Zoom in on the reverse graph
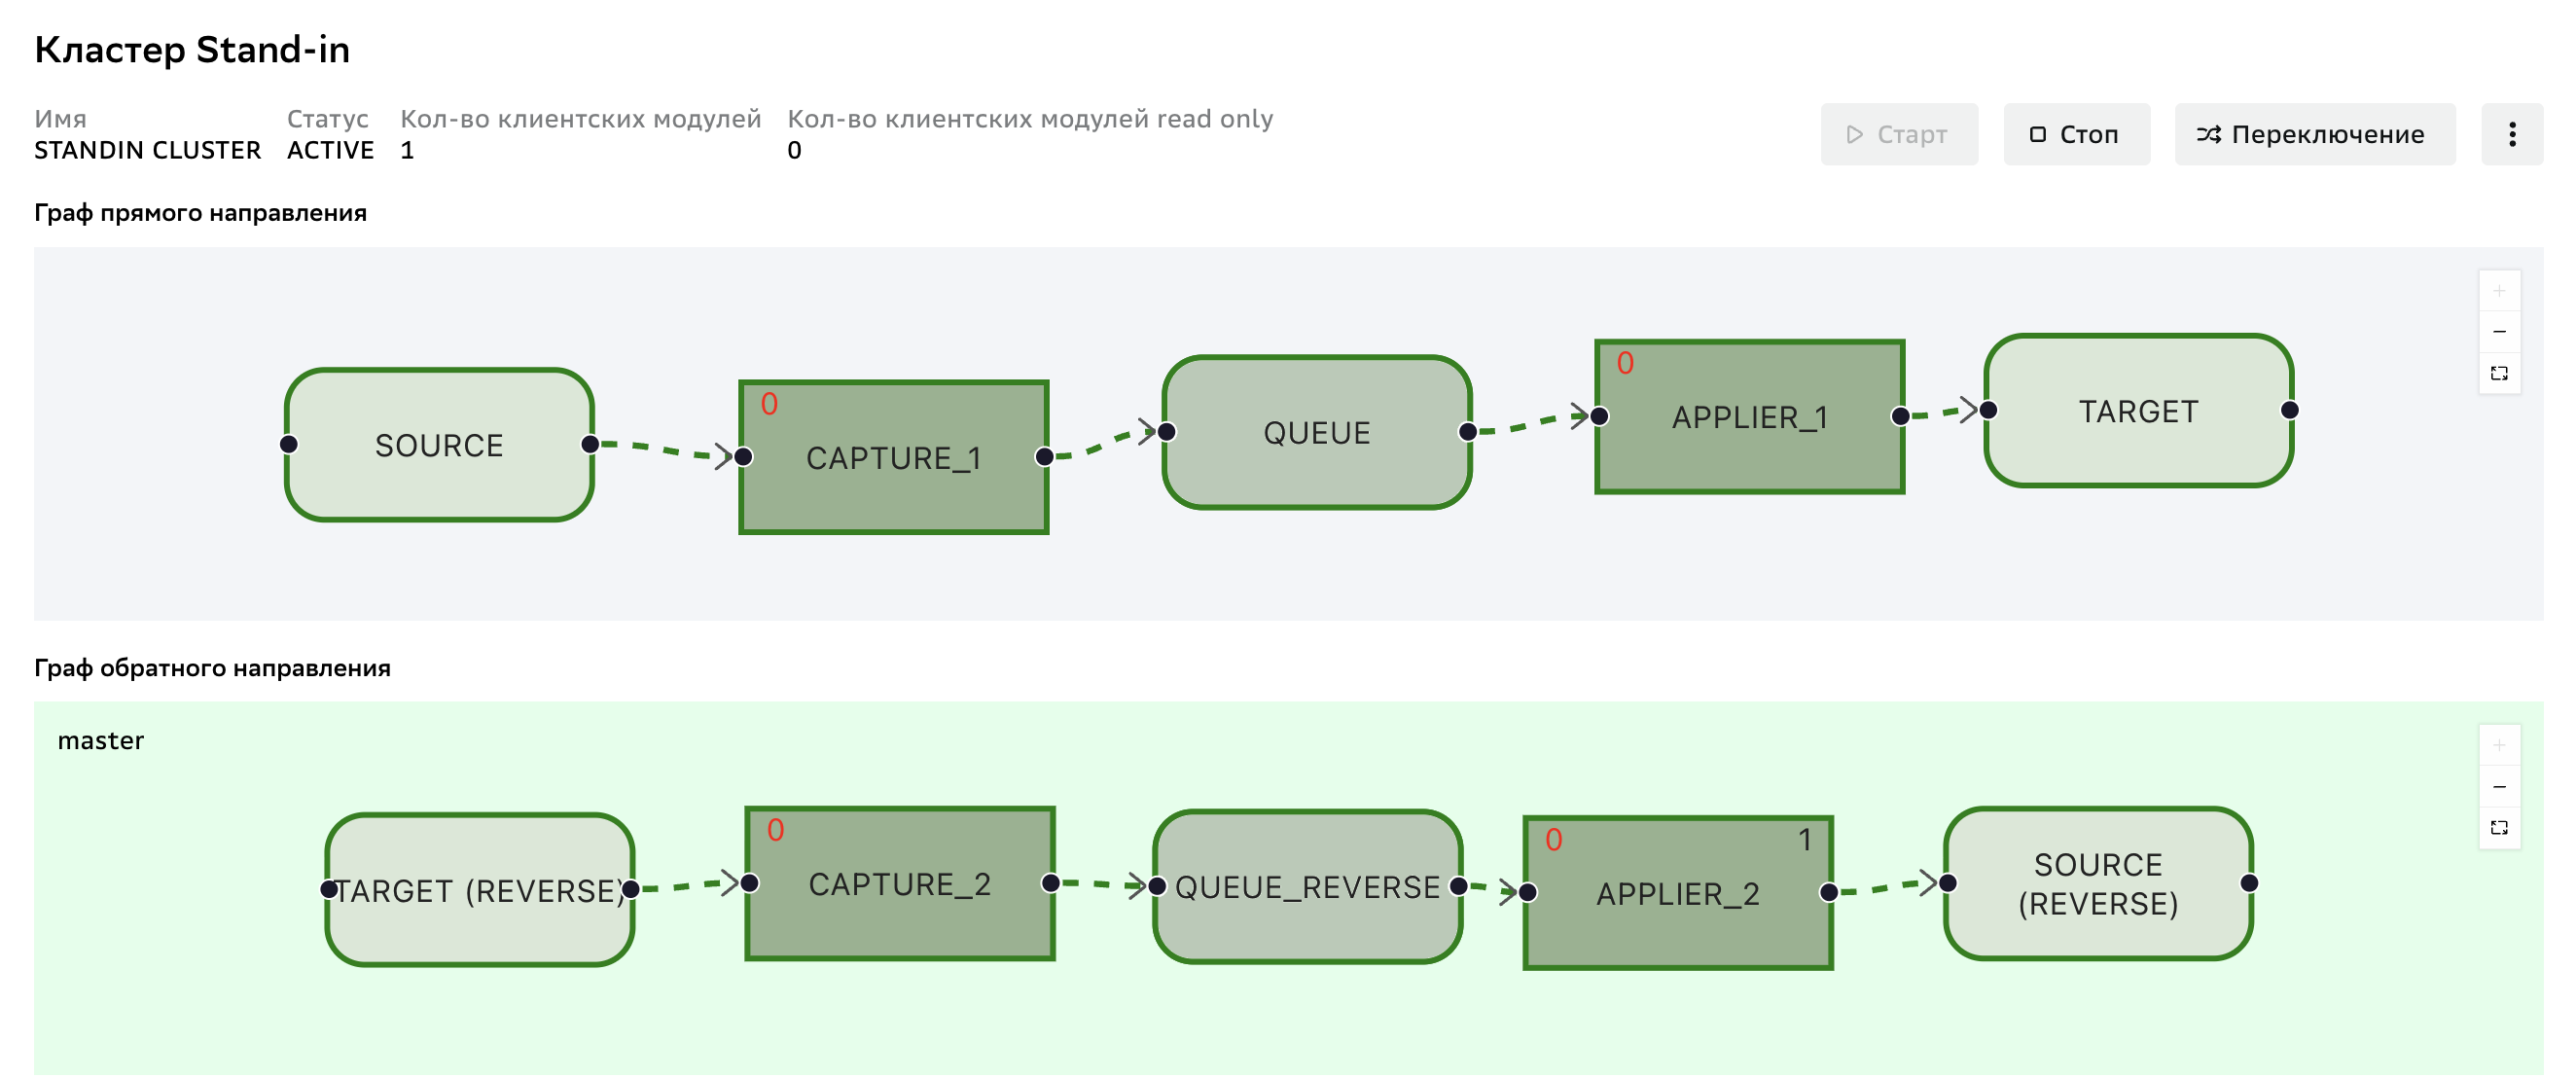The height and width of the screenshot is (1078, 2576). coord(2499,745)
